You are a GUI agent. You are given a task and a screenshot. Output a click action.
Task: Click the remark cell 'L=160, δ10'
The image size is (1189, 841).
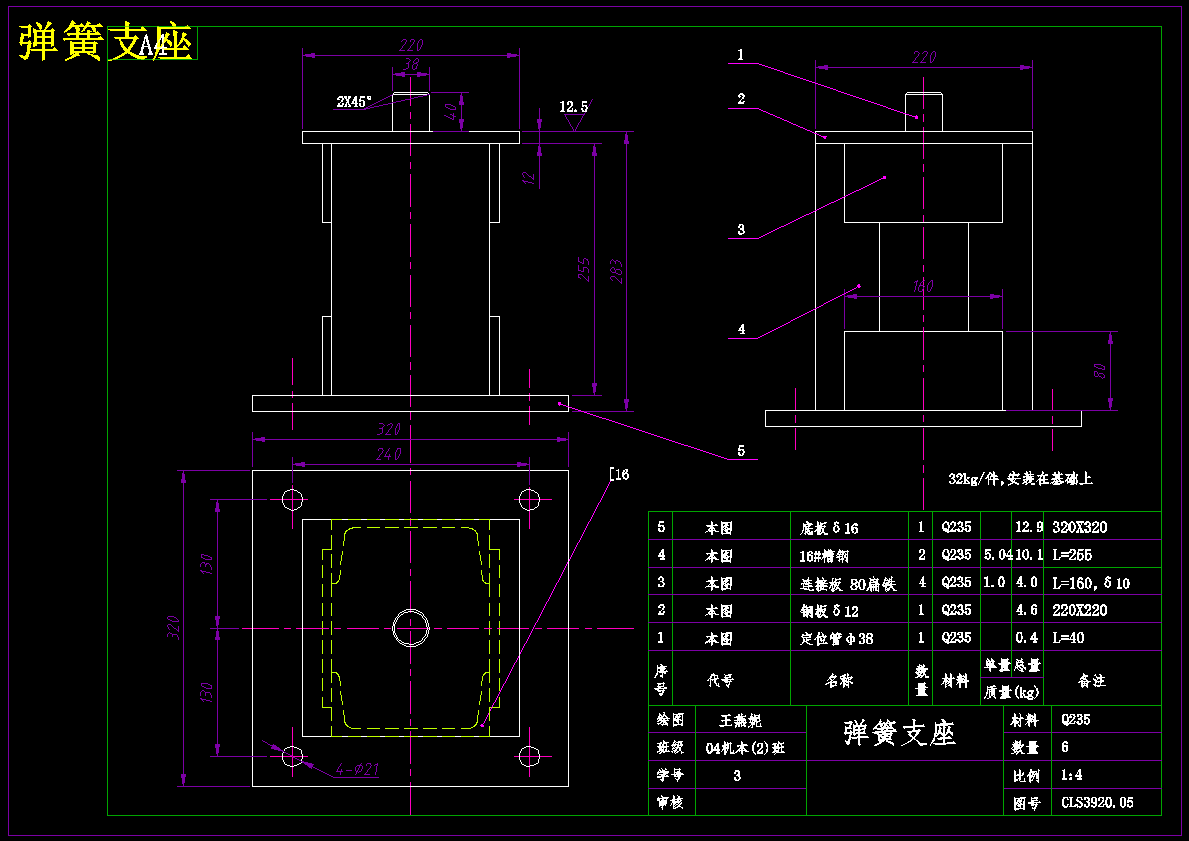pyautogui.click(x=1091, y=583)
